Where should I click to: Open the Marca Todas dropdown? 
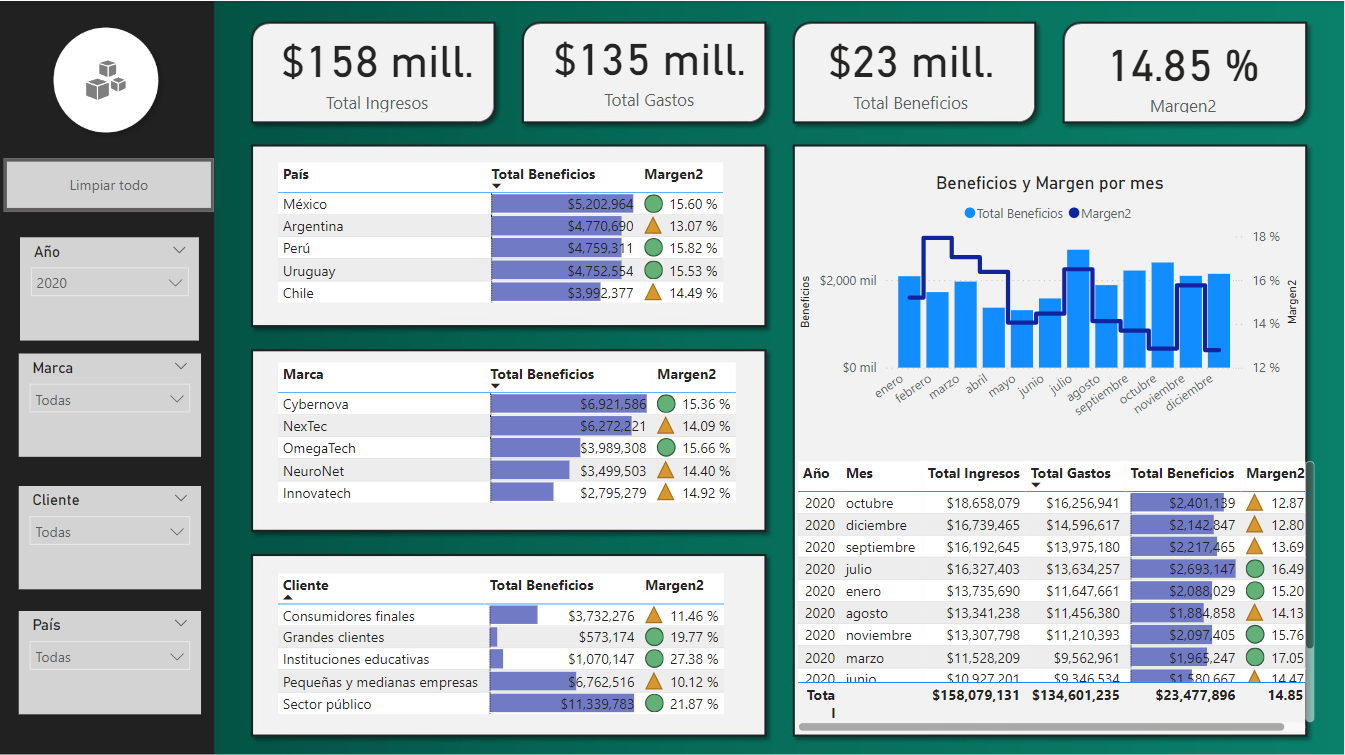[x=109, y=400]
